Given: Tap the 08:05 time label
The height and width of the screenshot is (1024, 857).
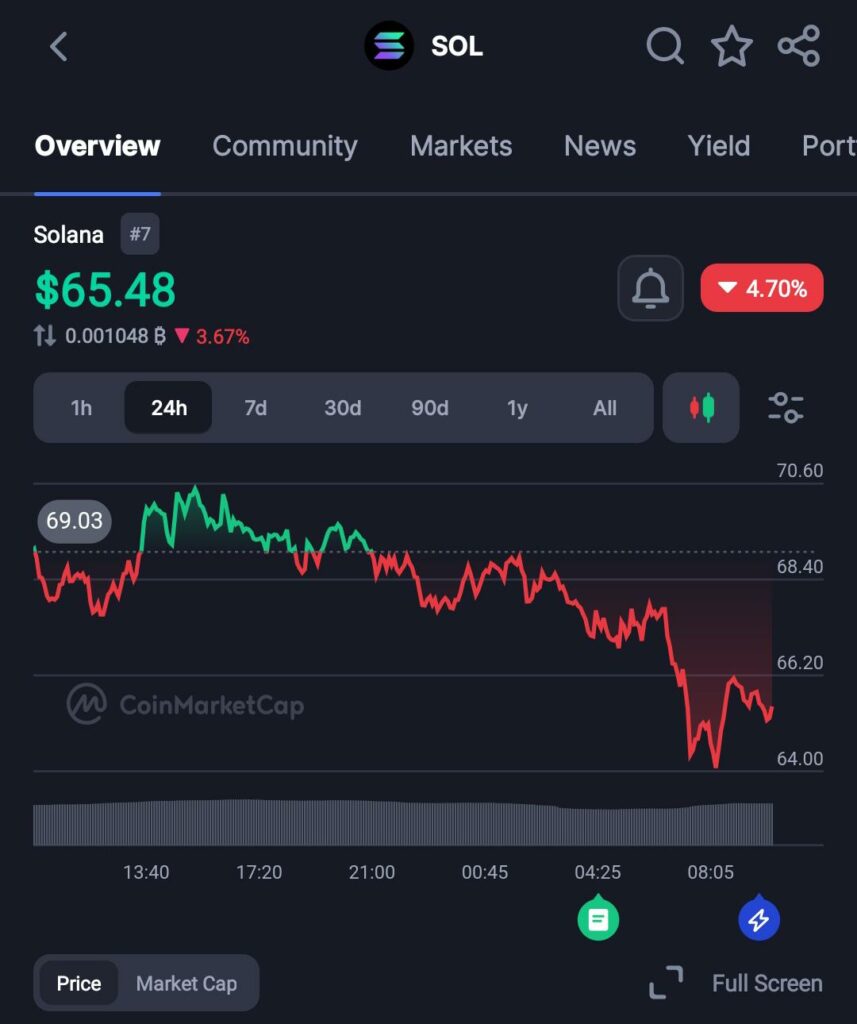Looking at the screenshot, I should pos(711,872).
